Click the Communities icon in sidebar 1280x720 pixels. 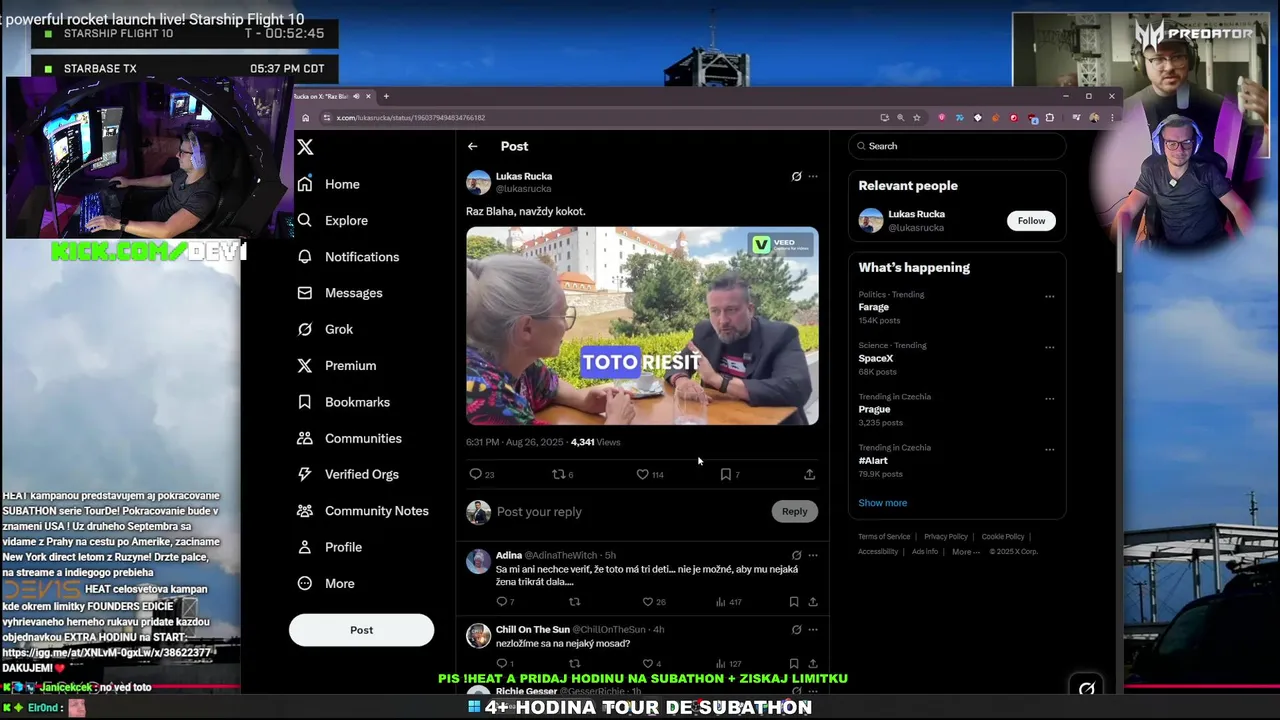tap(305, 438)
